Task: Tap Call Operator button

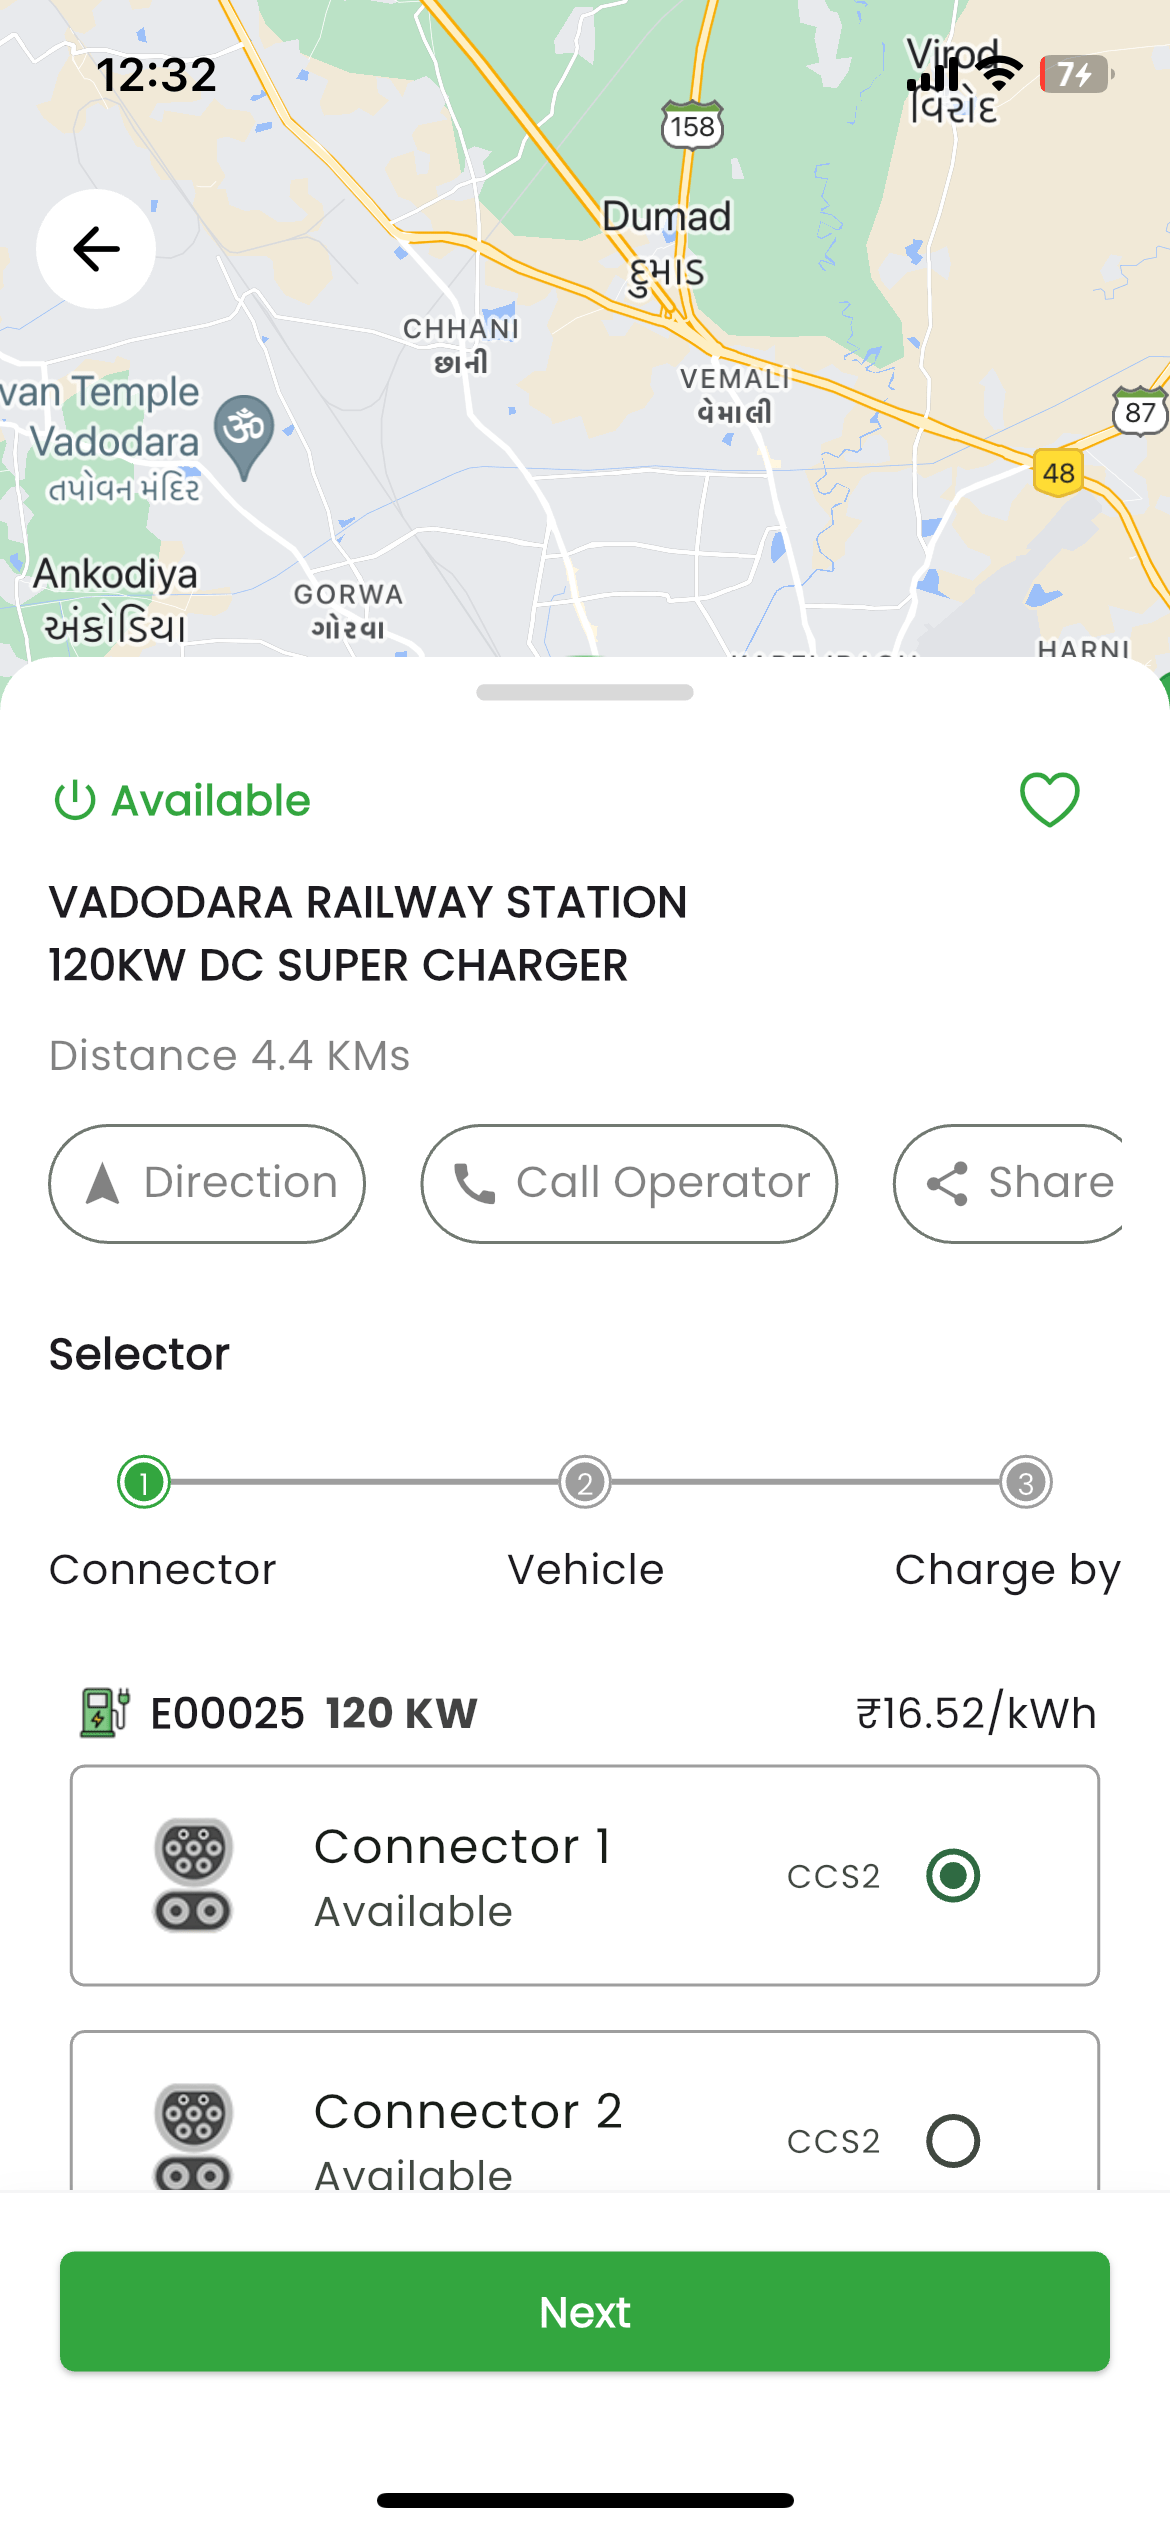Action: [x=629, y=1184]
